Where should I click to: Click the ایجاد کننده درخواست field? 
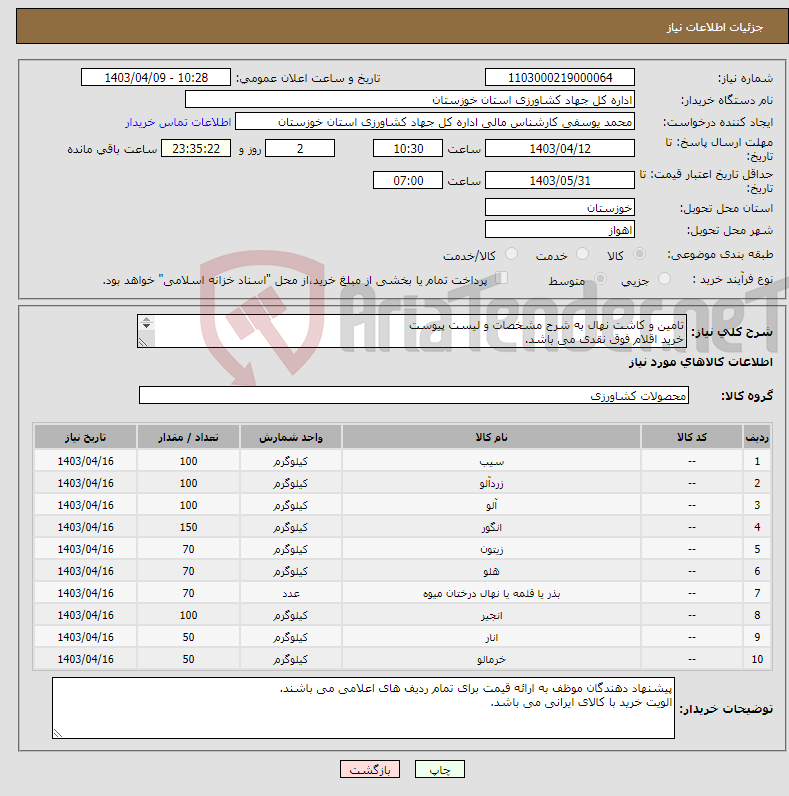click(435, 122)
